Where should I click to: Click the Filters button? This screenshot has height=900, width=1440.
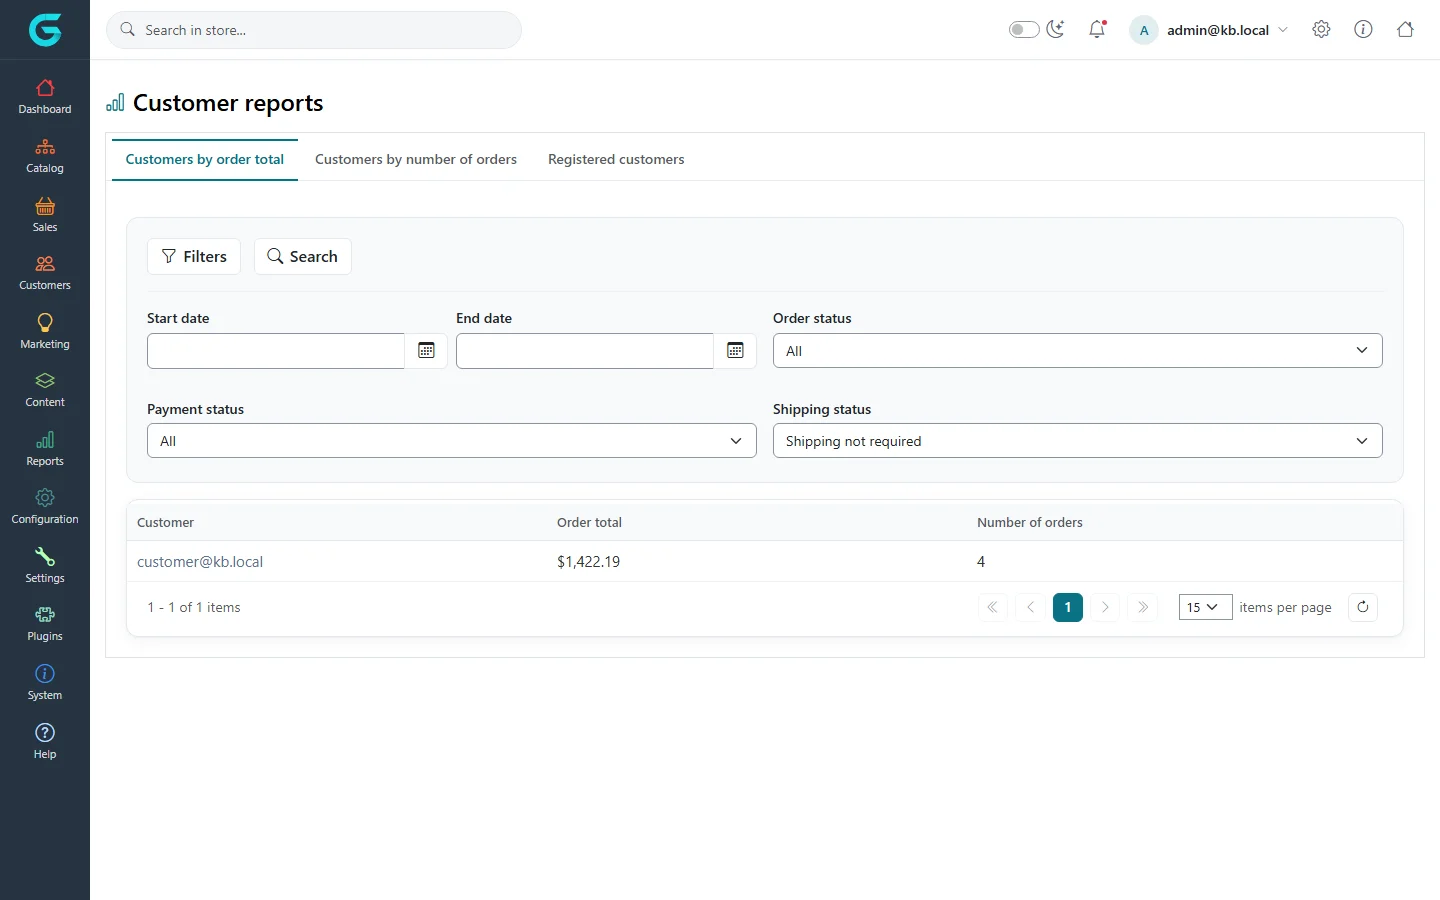(194, 257)
